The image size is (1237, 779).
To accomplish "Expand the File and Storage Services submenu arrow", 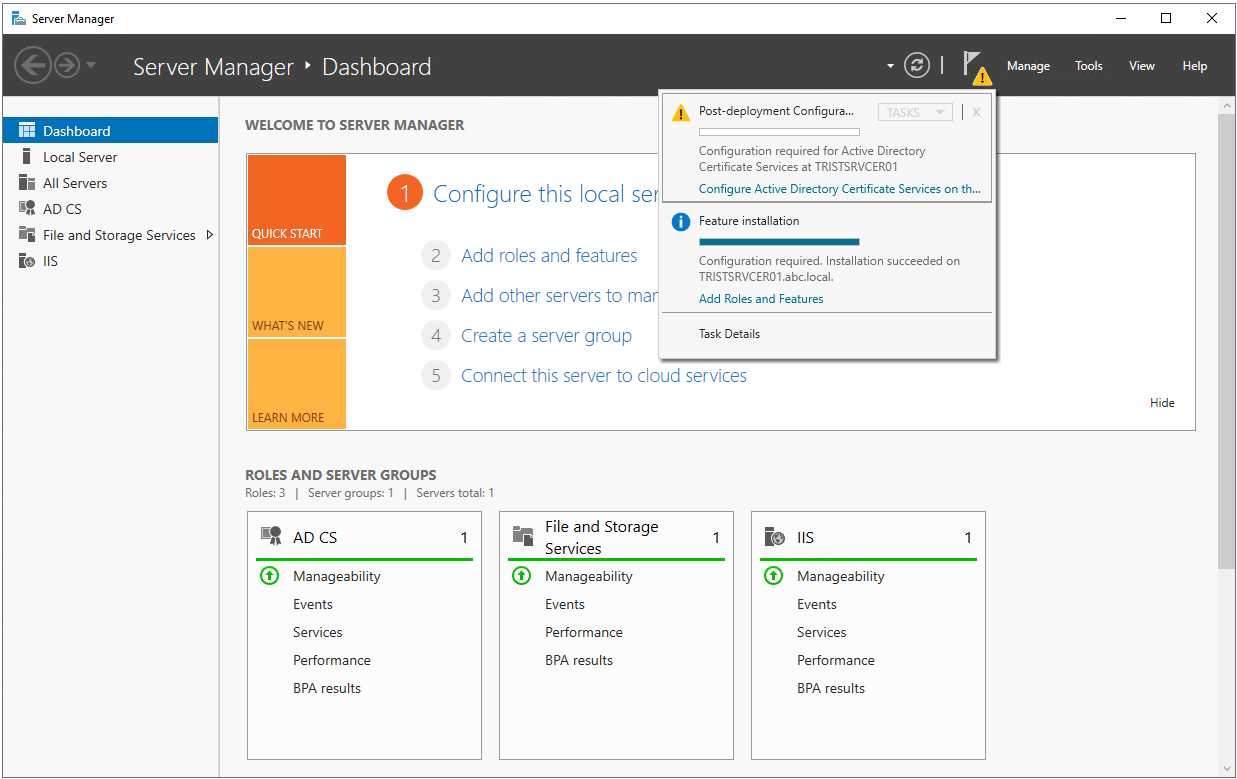I will (209, 235).
